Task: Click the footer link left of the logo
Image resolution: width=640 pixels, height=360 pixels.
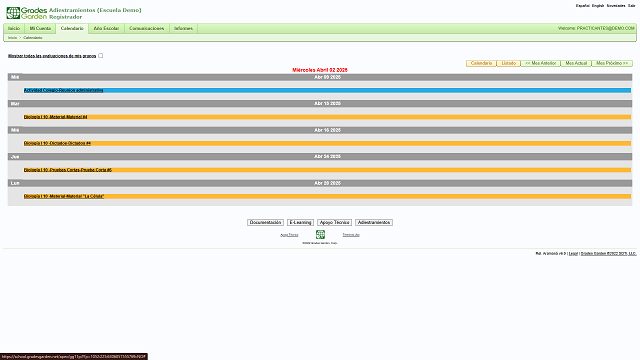Action: point(289,235)
